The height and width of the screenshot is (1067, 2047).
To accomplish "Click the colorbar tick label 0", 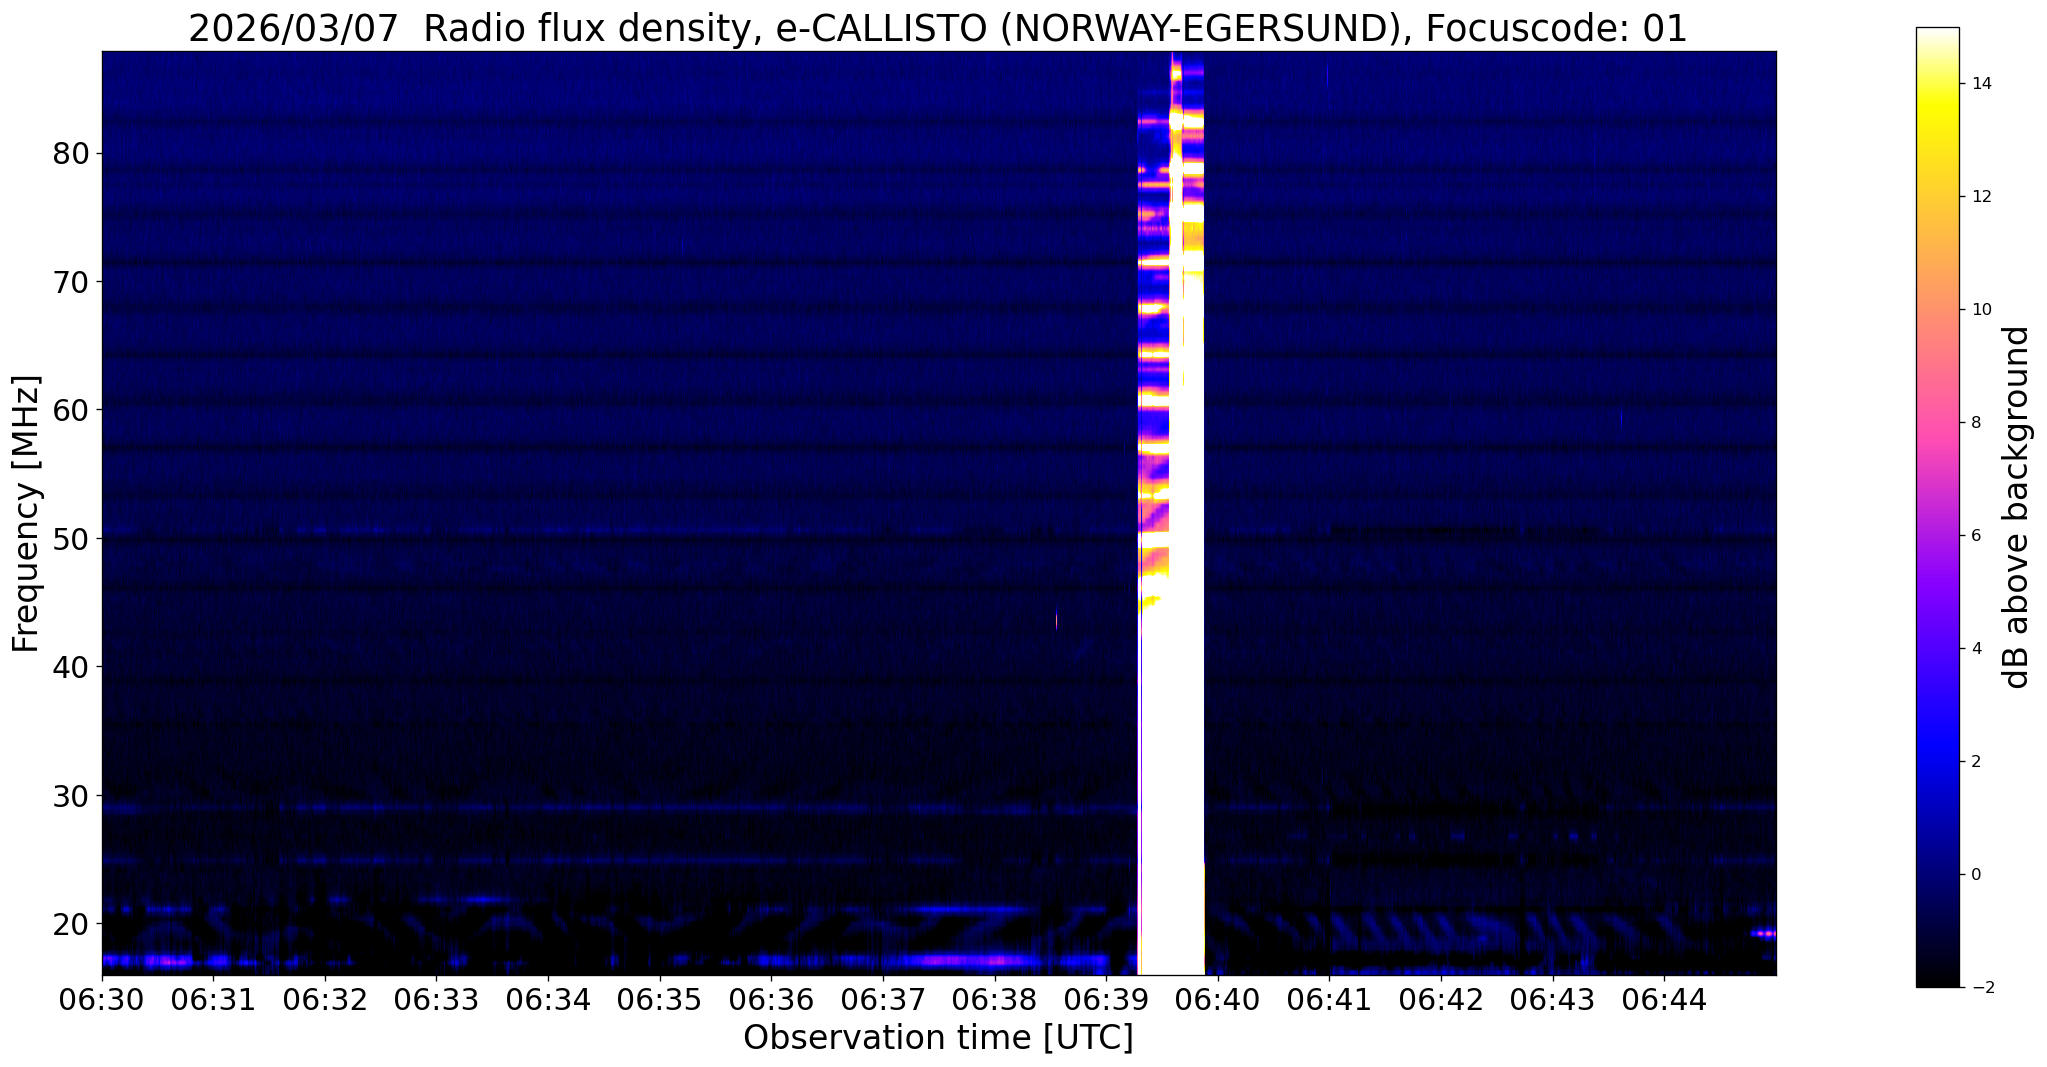I will coord(1976,875).
